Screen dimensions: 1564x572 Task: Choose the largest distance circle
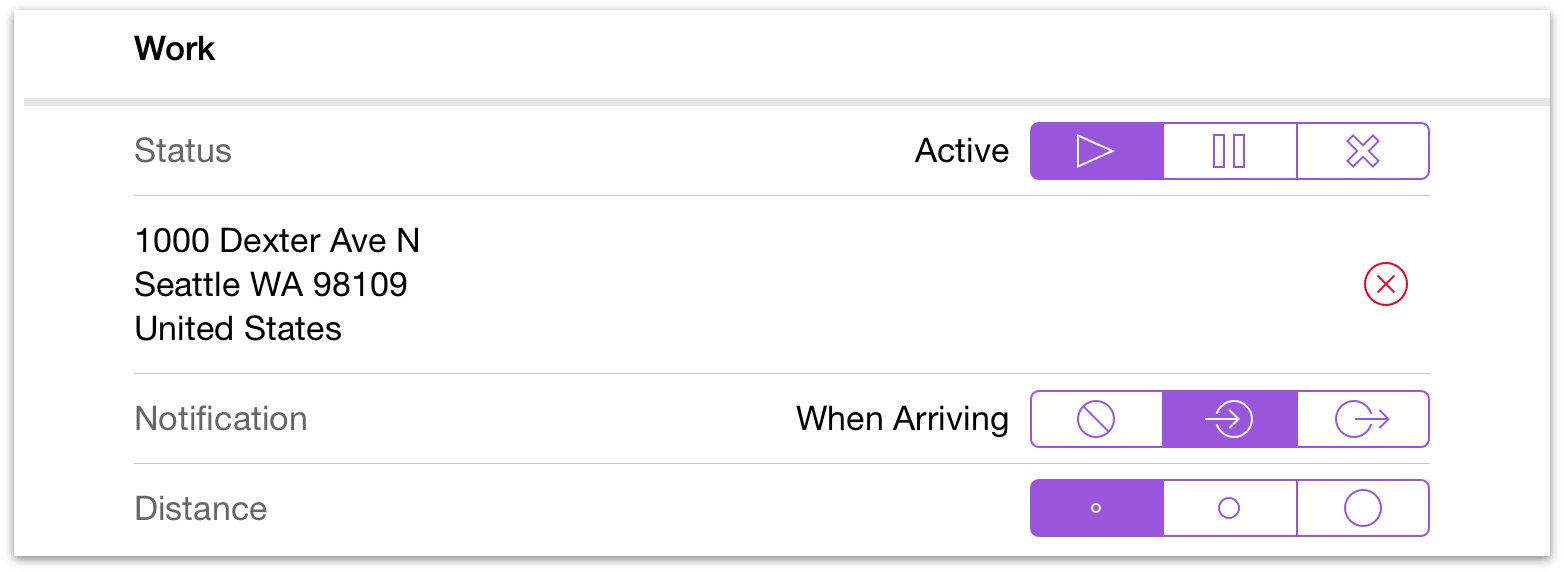tap(1362, 508)
